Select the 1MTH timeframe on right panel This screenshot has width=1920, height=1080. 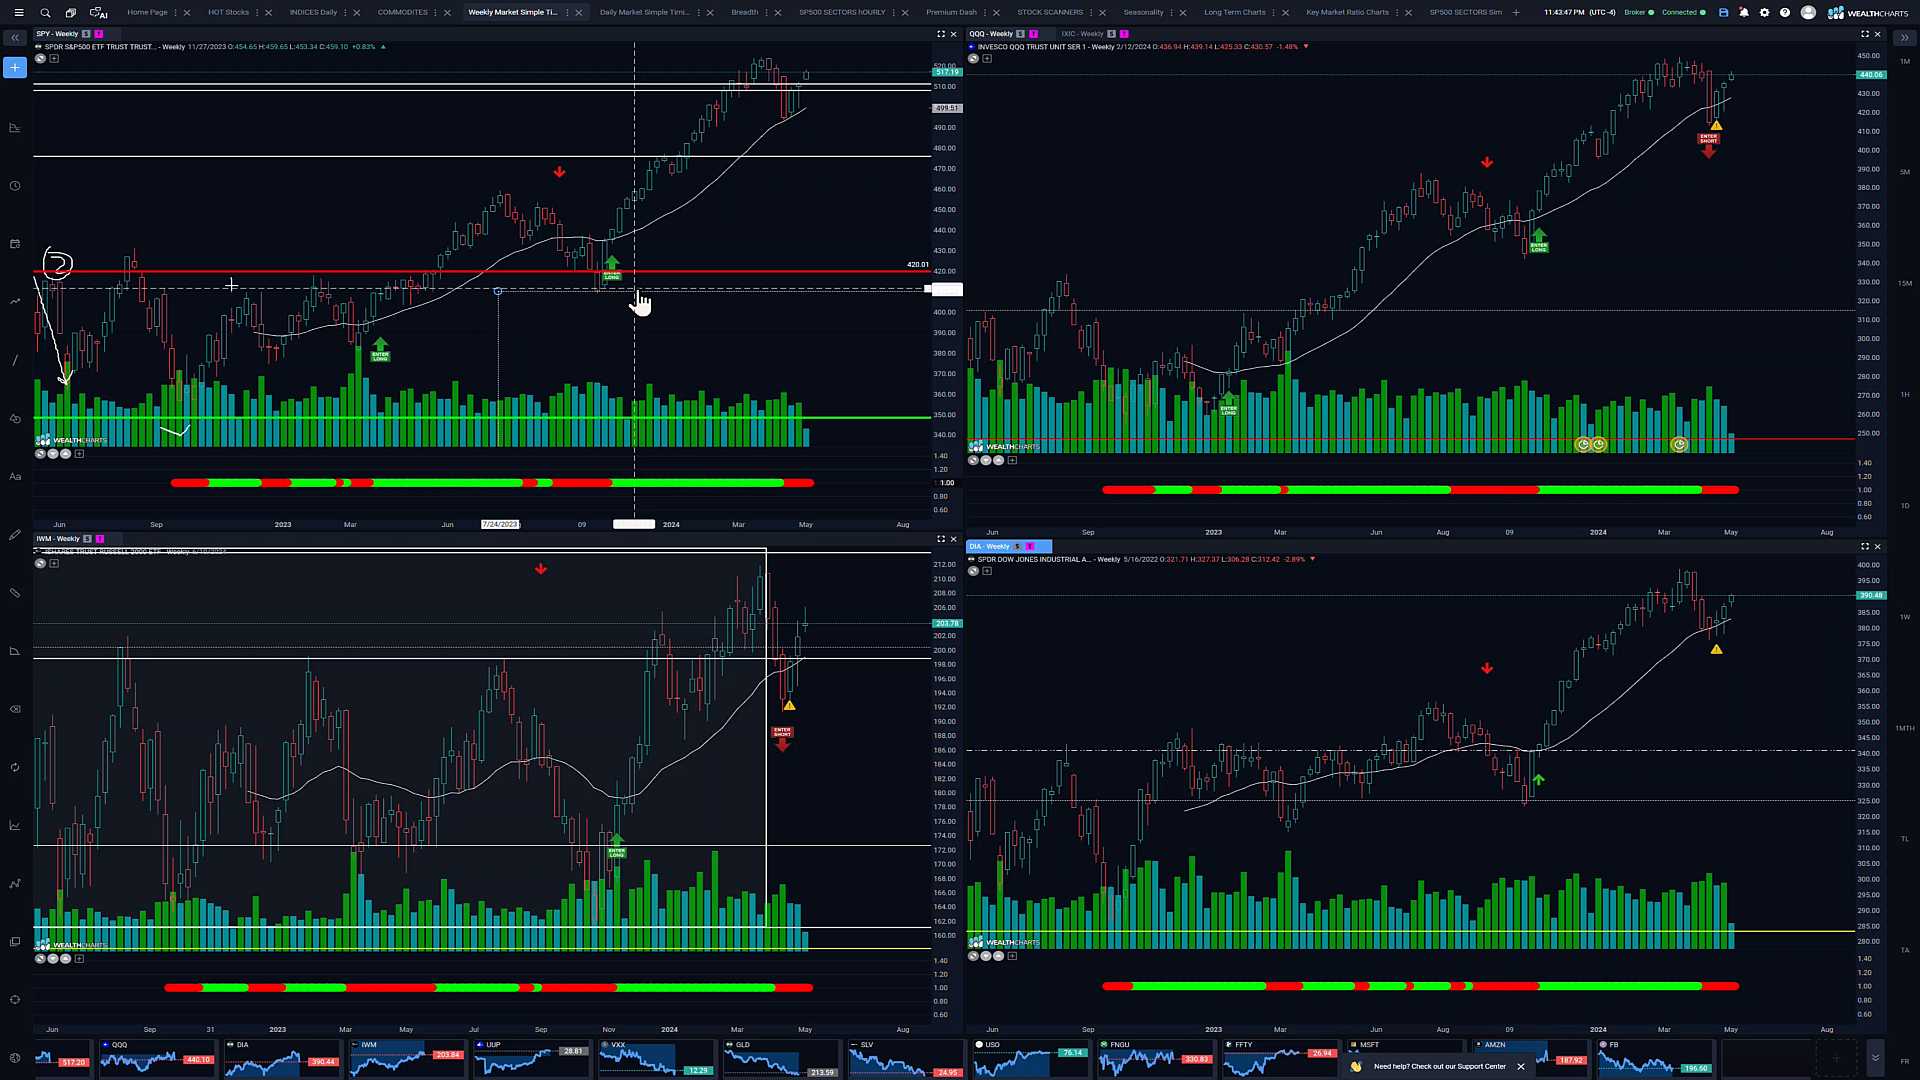click(1905, 728)
